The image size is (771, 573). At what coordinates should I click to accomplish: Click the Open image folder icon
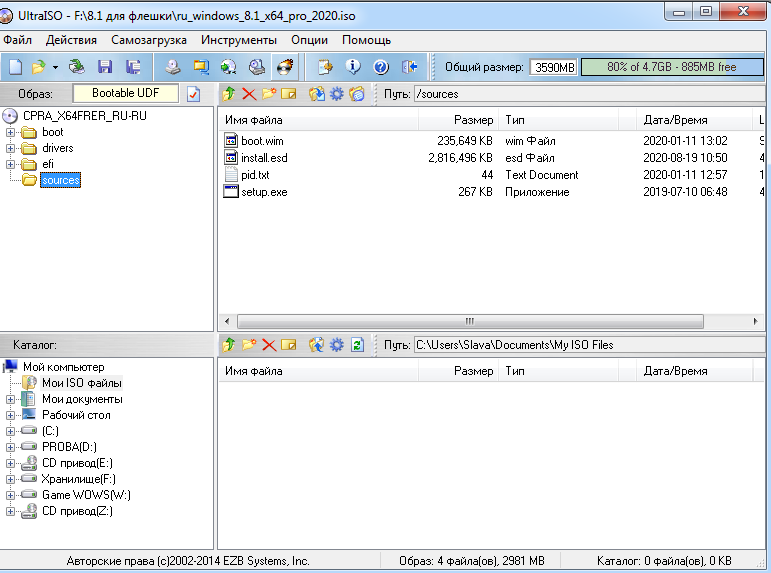pyautogui.click(x=38, y=67)
